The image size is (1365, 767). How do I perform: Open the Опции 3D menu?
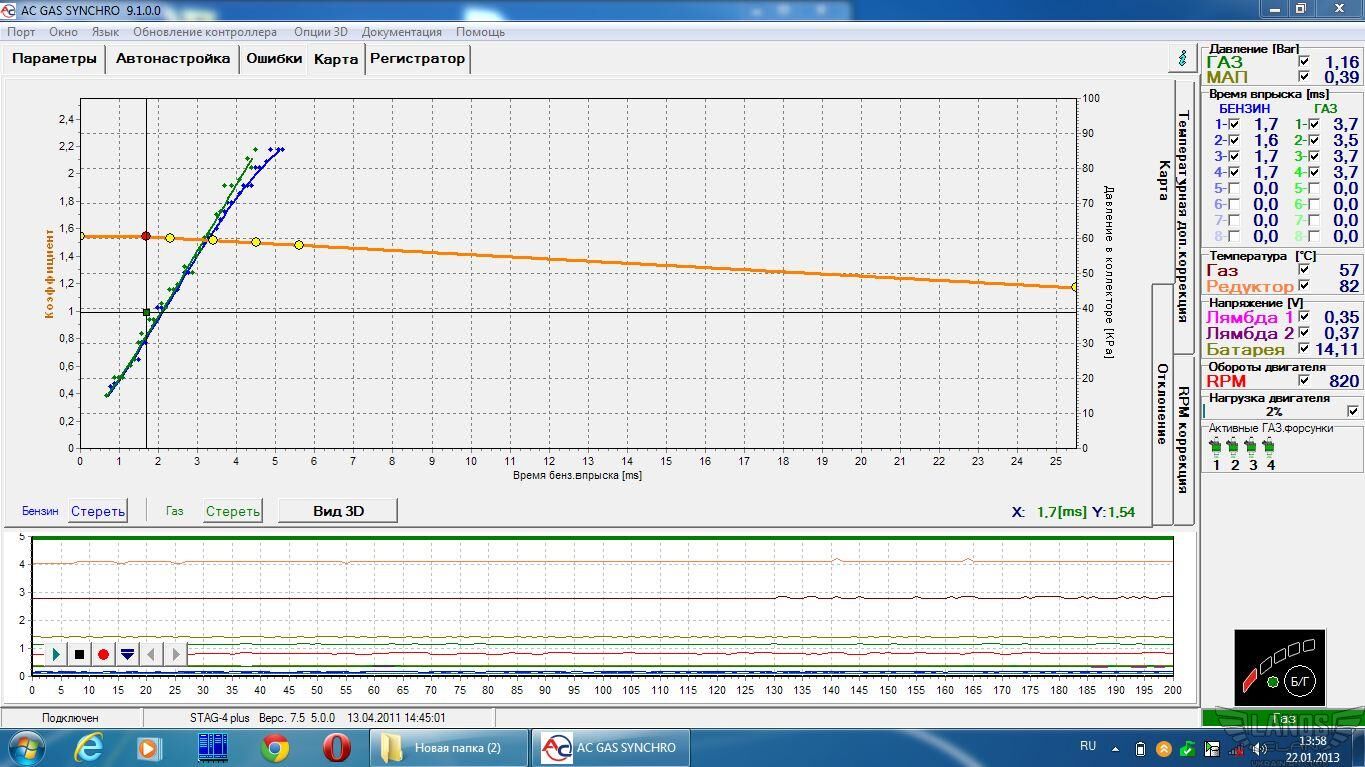(x=320, y=32)
